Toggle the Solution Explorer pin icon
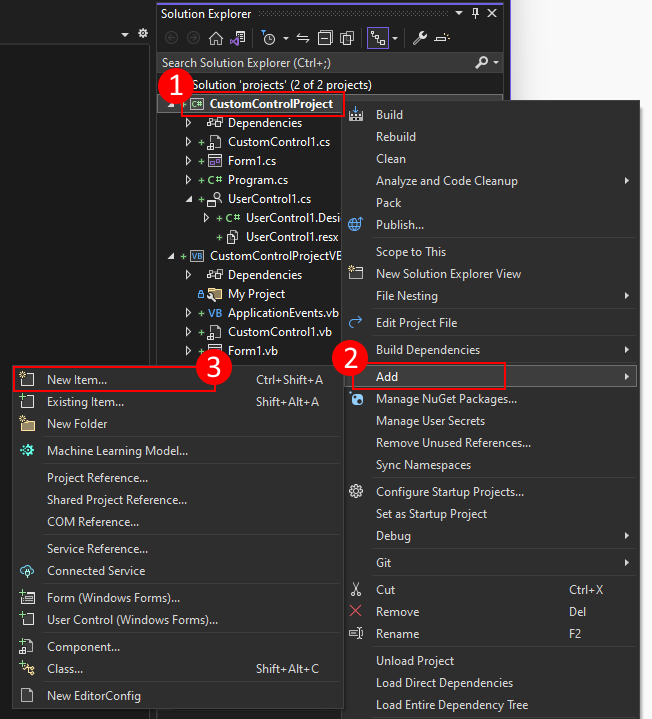The image size is (652, 719). (x=475, y=14)
